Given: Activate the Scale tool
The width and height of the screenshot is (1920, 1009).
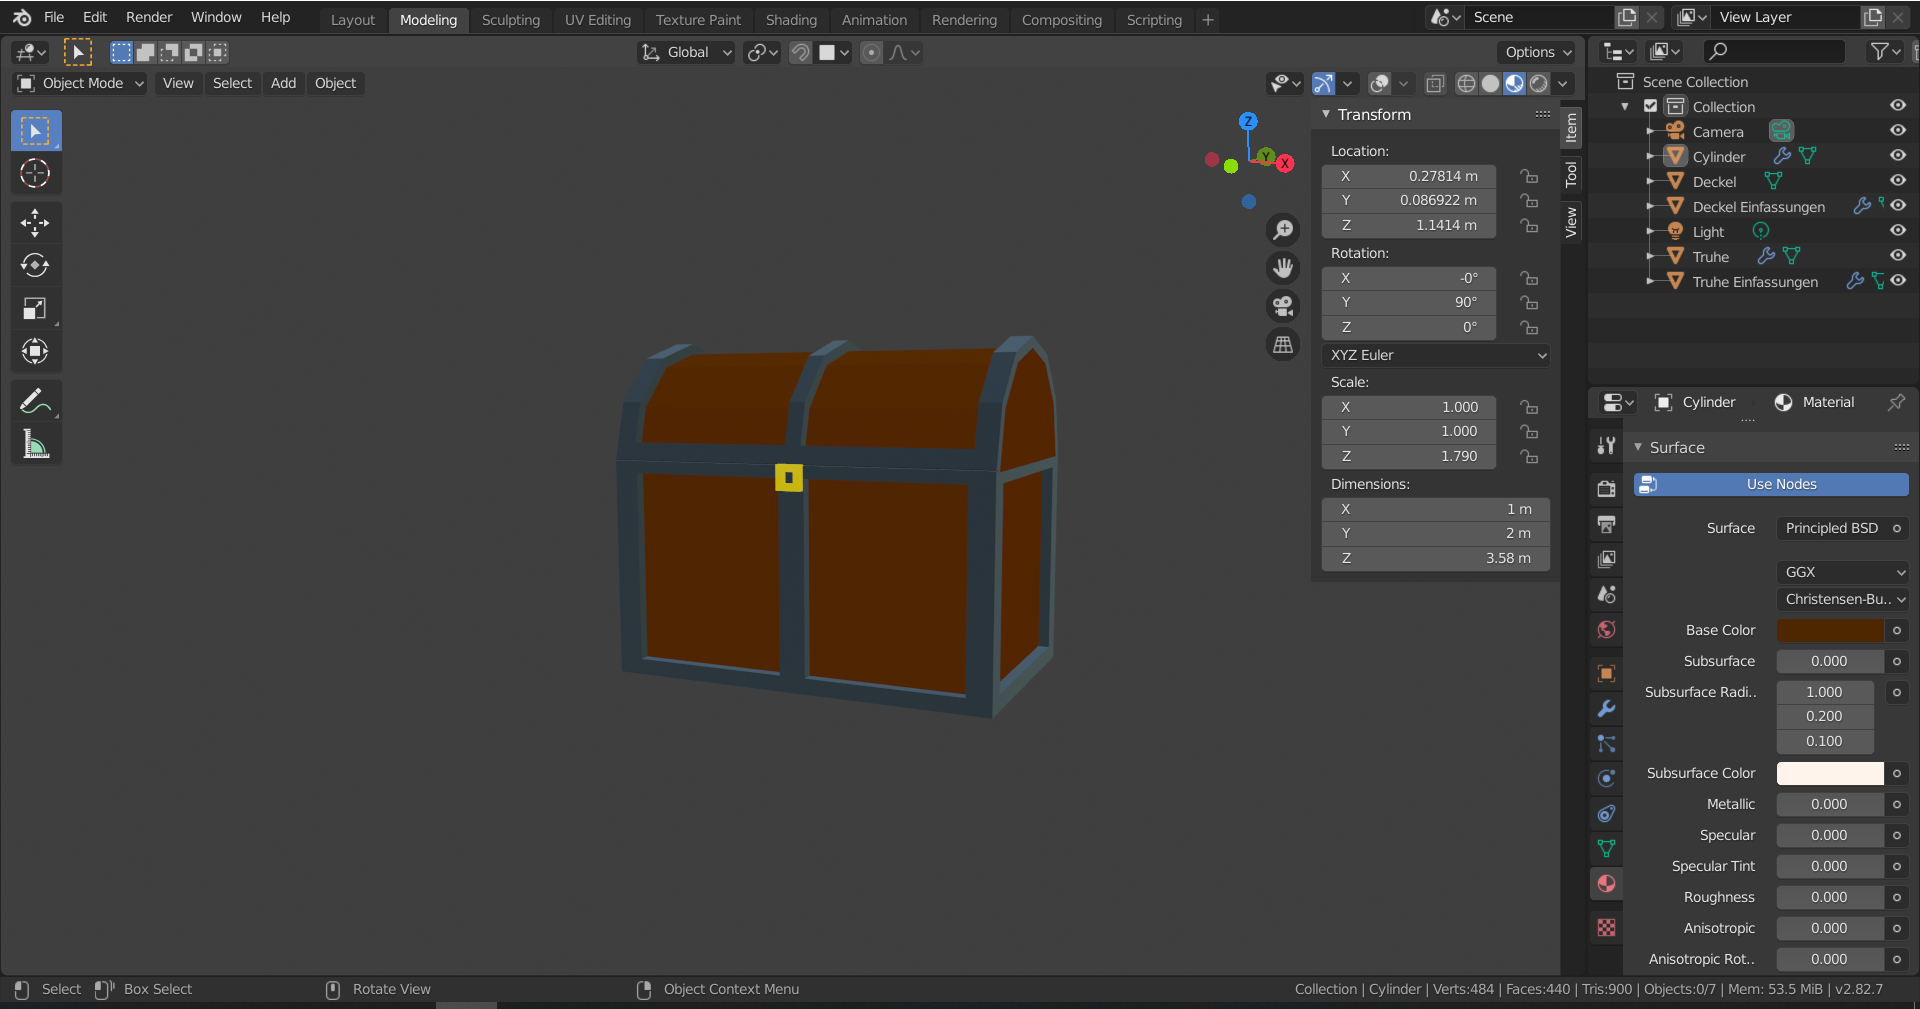Looking at the screenshot, I should 35,308.
